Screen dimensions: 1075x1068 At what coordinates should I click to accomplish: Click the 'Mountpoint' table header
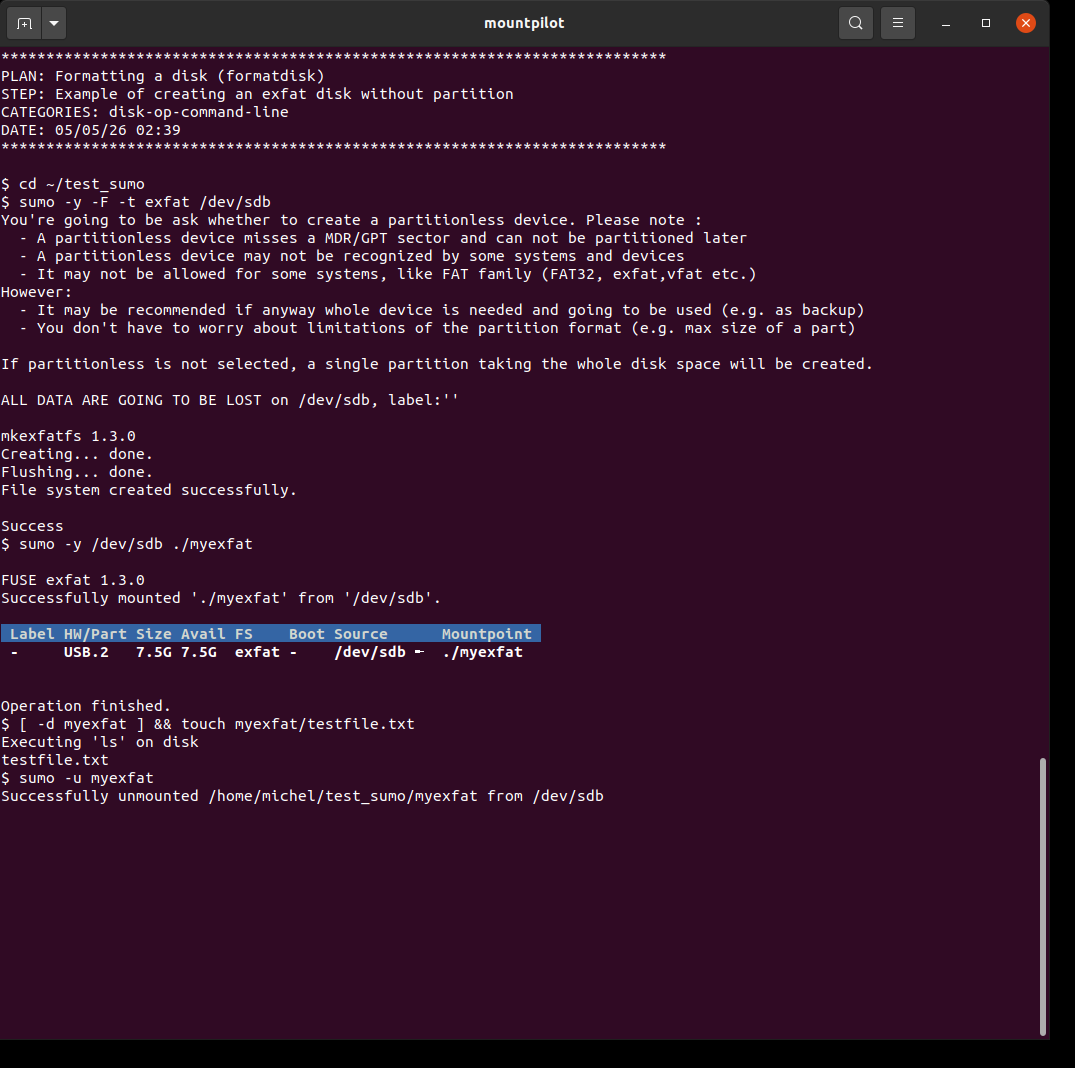[x=487, y=634]
